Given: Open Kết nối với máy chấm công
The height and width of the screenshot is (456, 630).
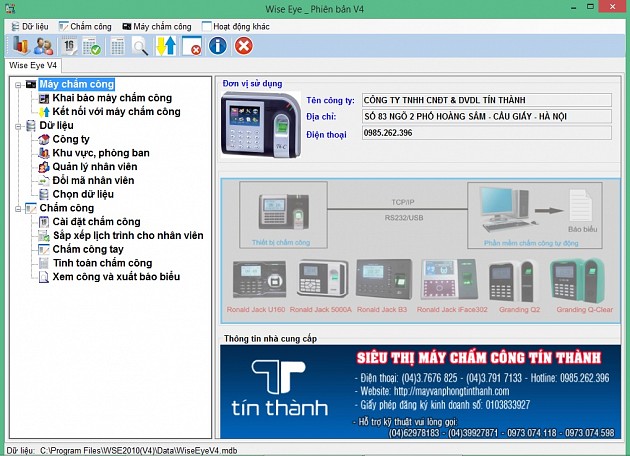Looking at the screenshot, I should click(117, 111).
